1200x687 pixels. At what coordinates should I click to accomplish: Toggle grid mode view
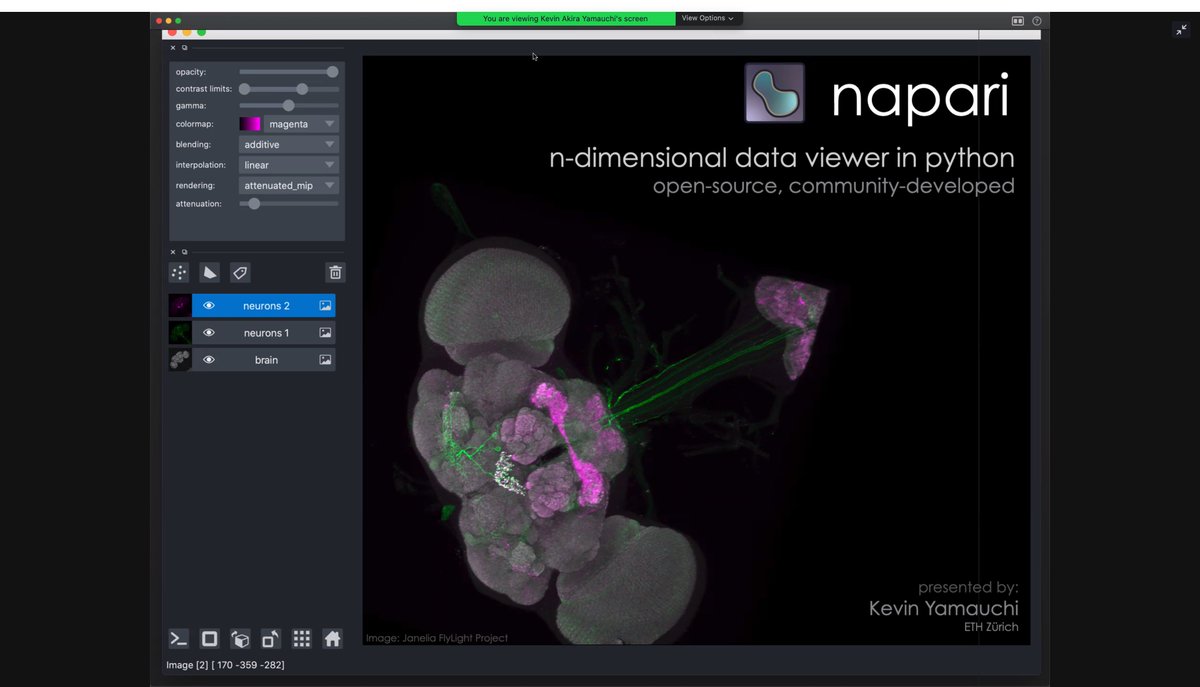coord(302,639)
